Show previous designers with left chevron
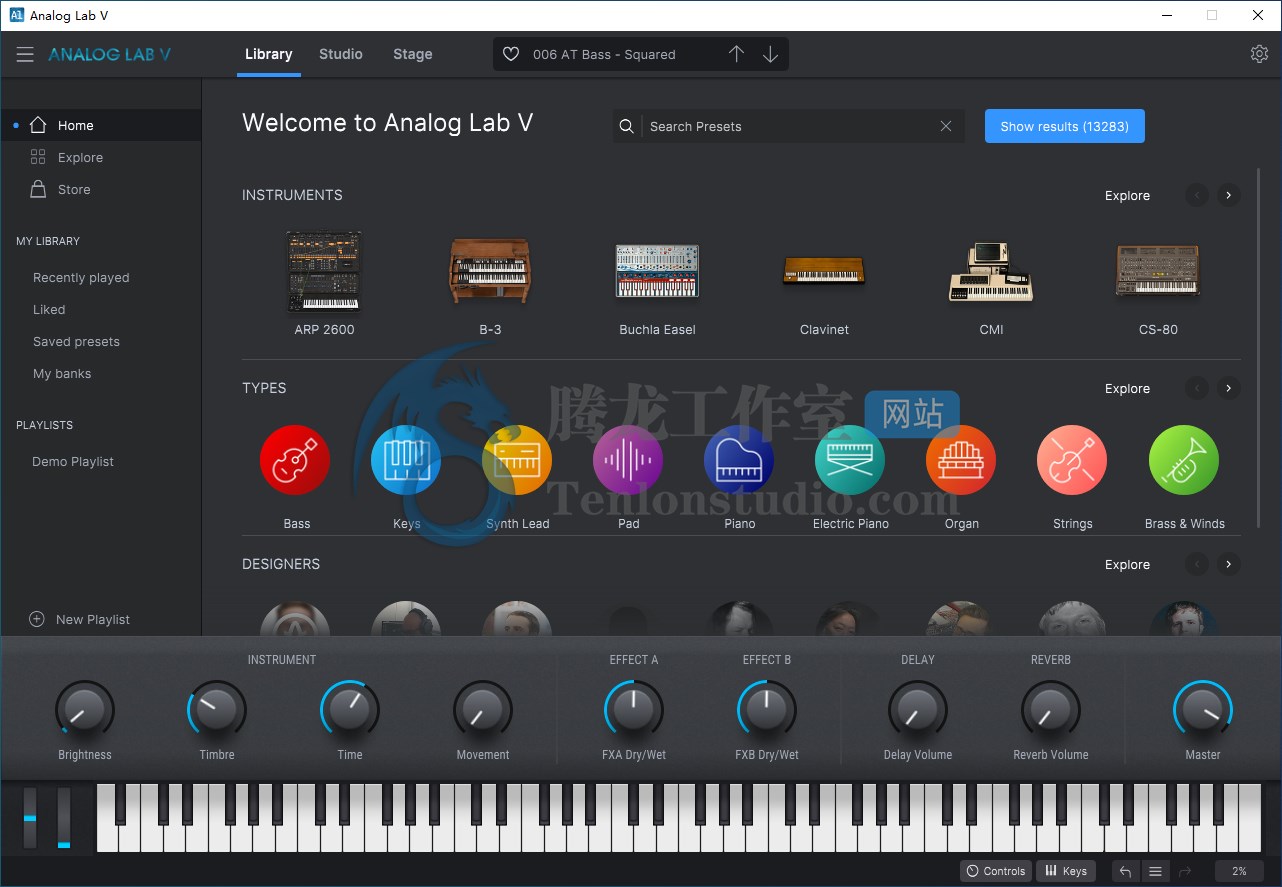This screenshot has height=887, width=1282. pos(1197,564)
